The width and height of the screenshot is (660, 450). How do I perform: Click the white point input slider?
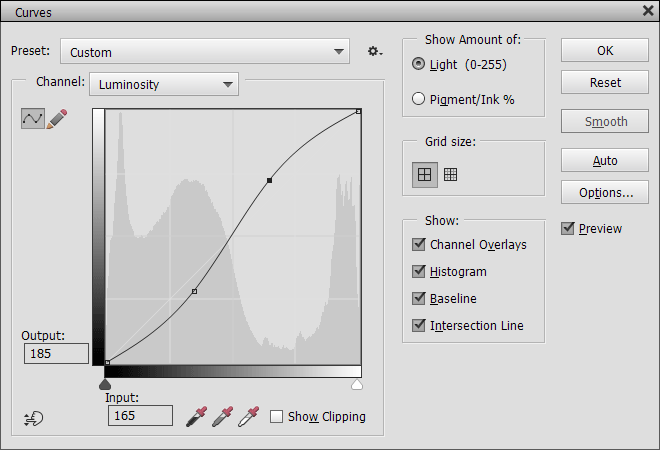click(x=357, y=384)
